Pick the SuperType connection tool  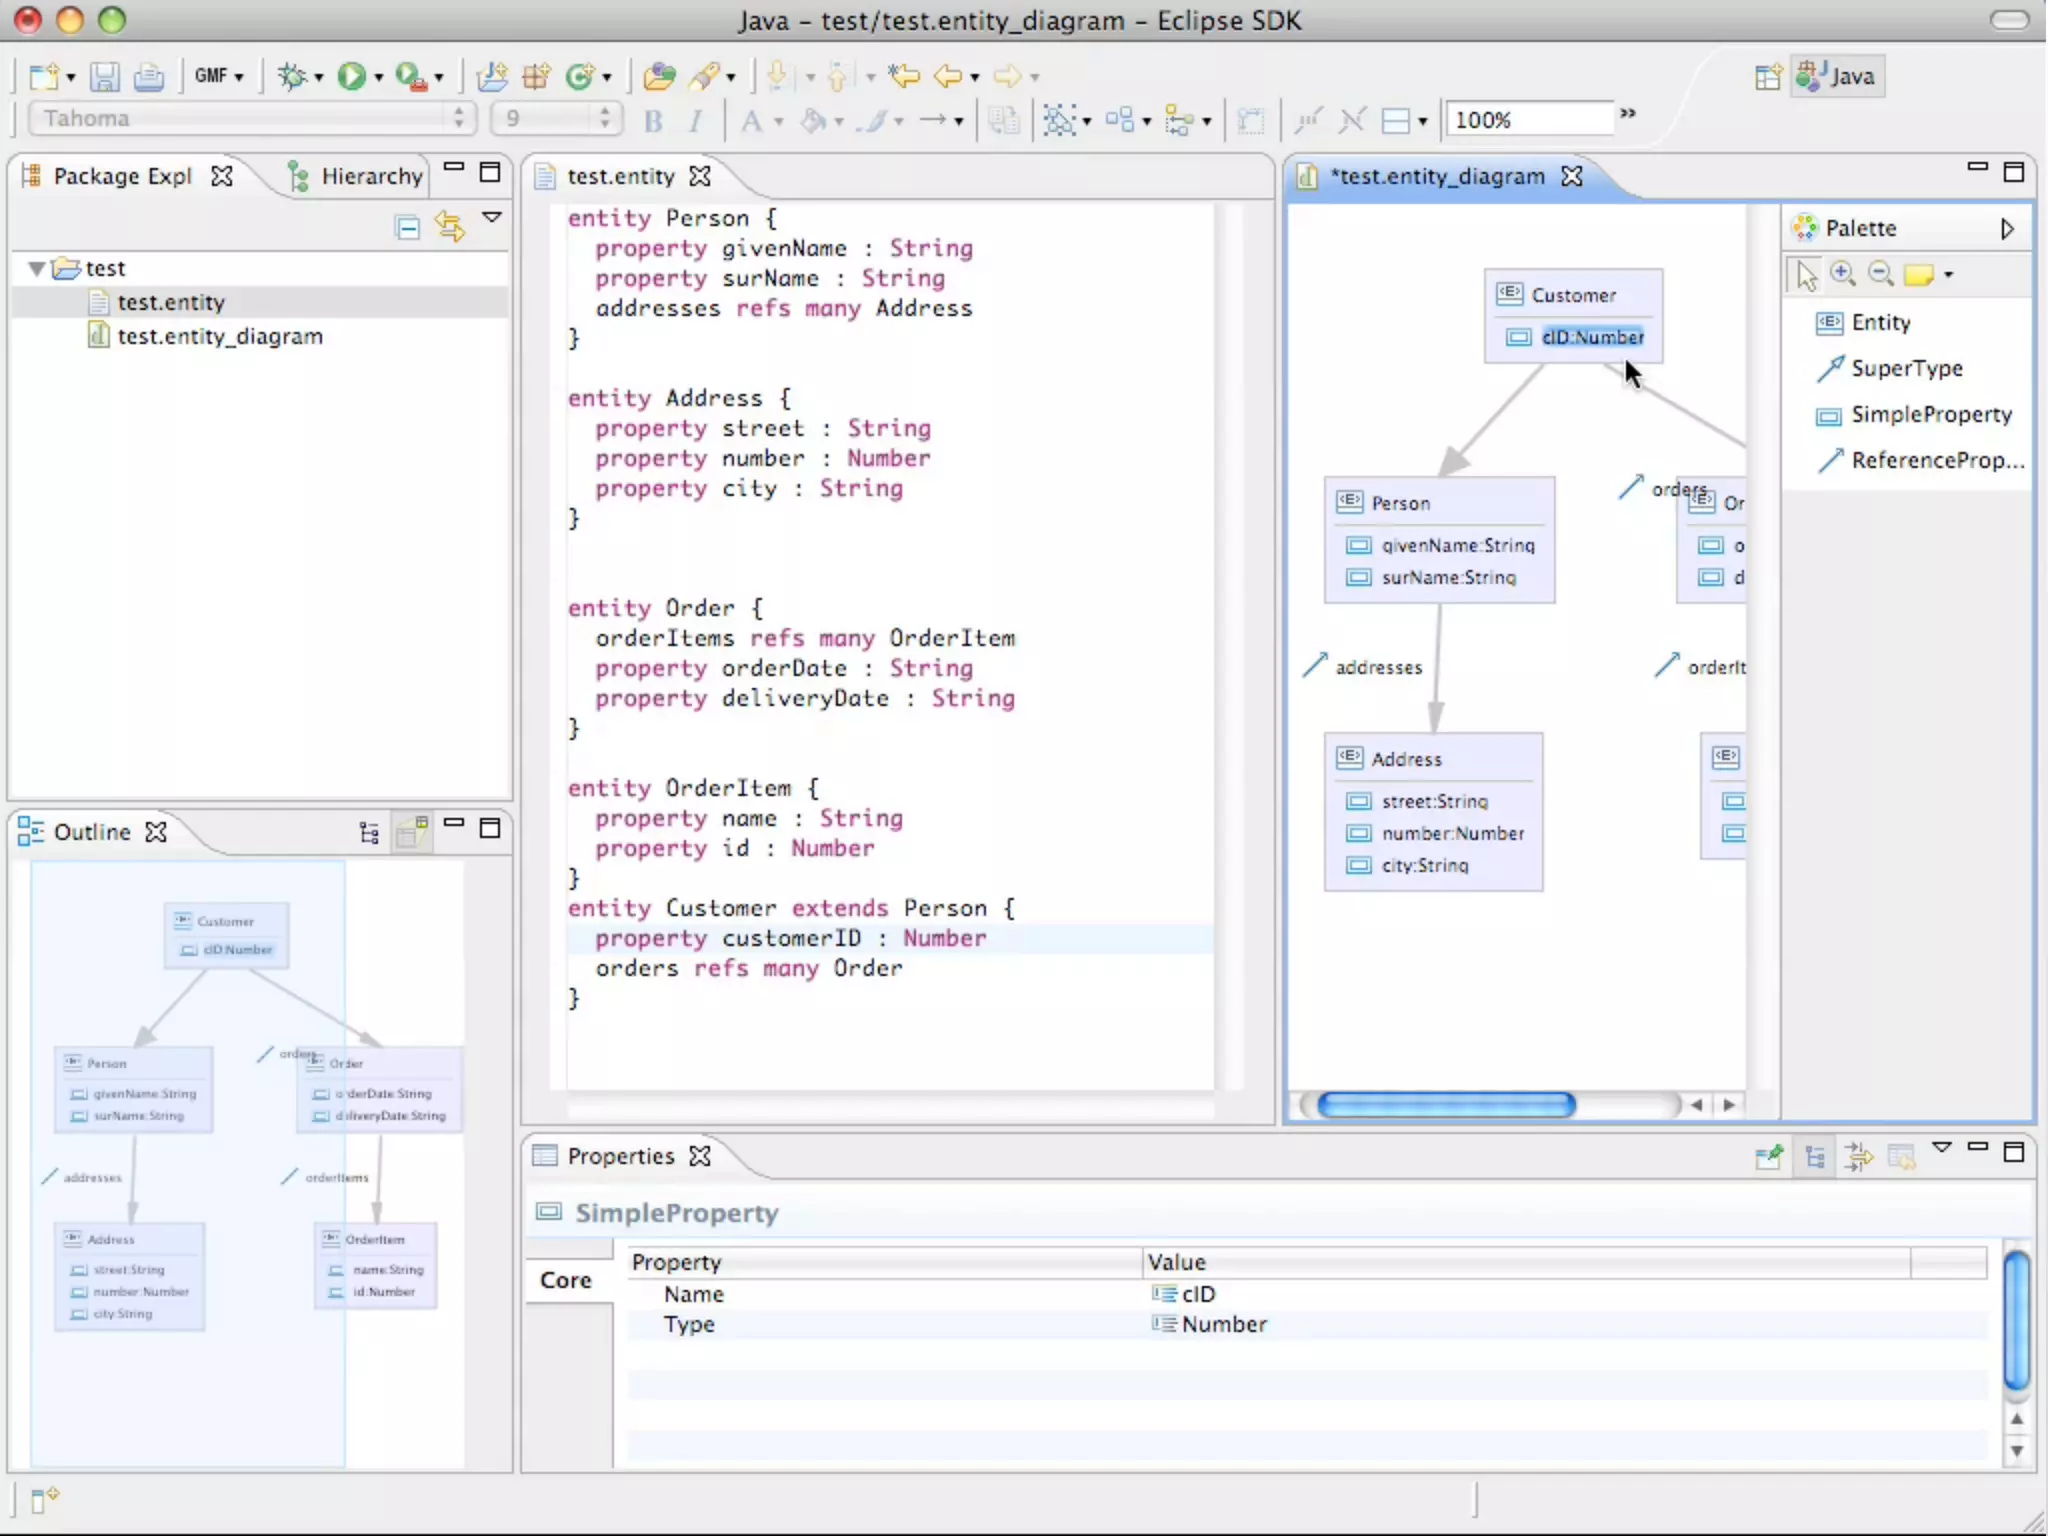point(1905,368)
